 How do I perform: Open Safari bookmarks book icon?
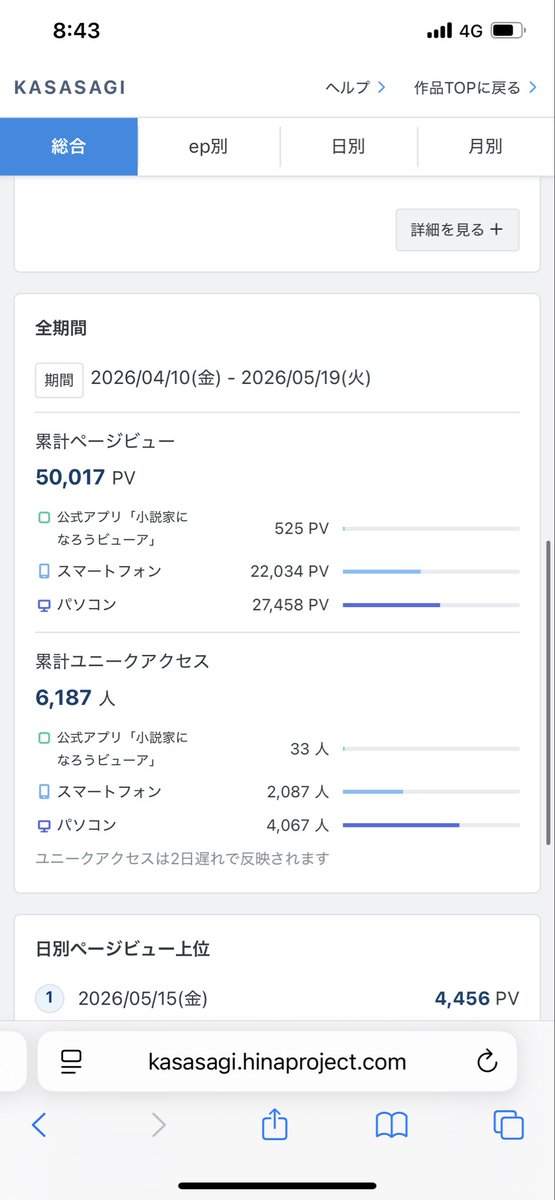392,1125
